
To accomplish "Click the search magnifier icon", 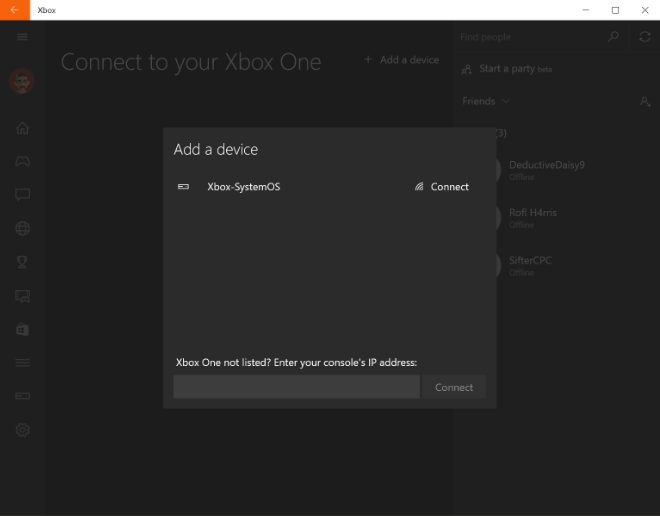I will [614, 37].
